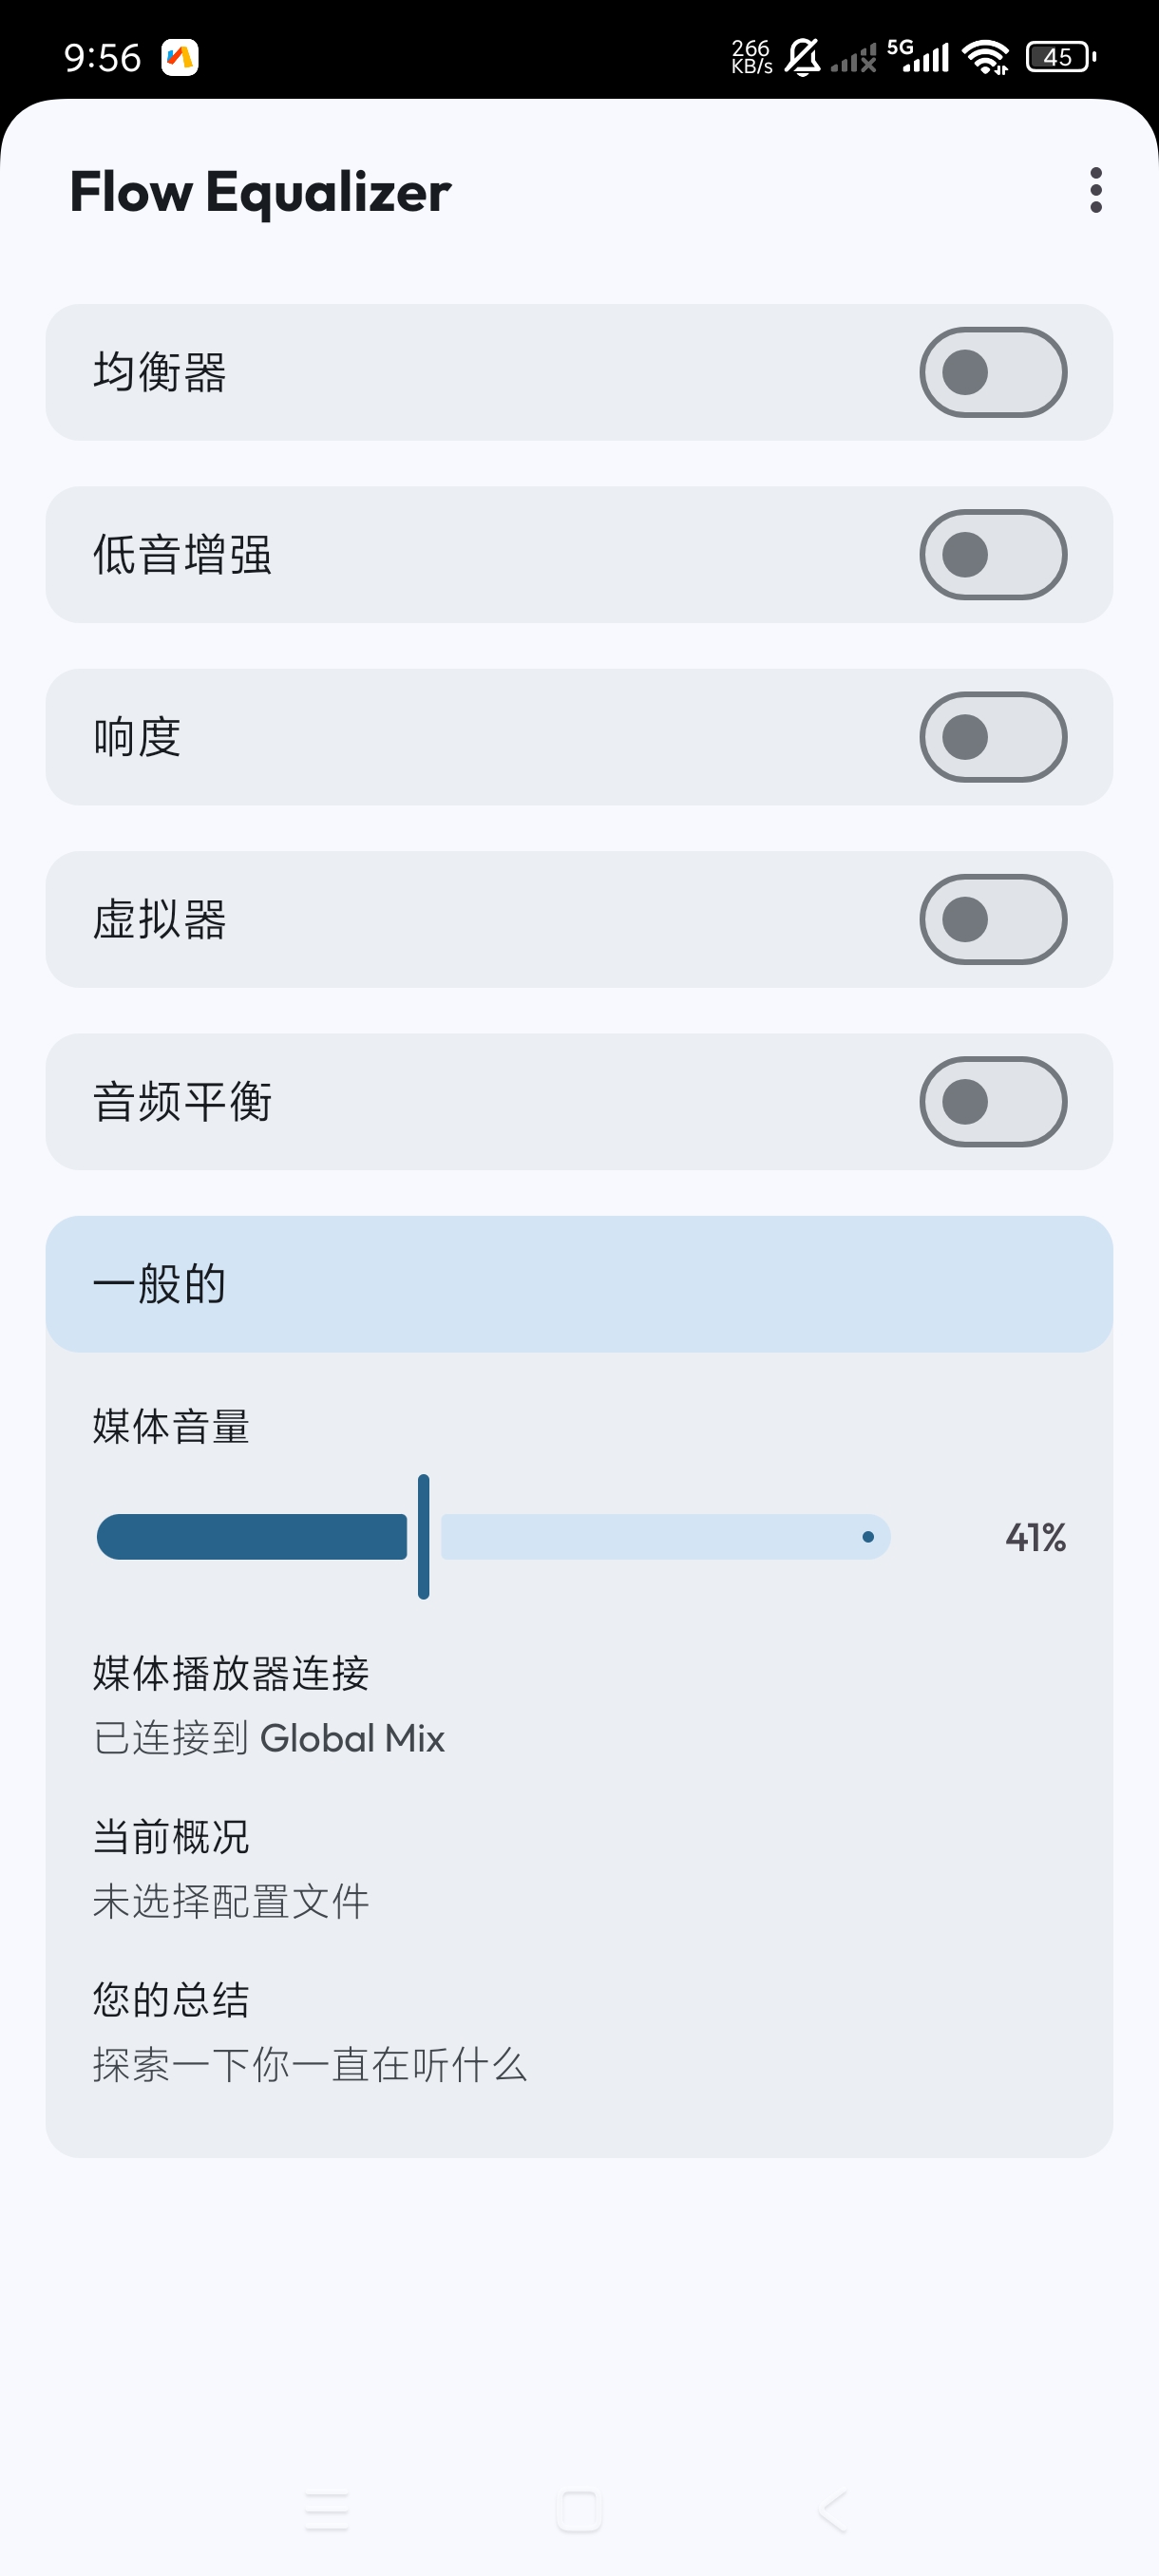Open the three-dot overflow menu
1159x2576 pixels.
point(1096,190)
